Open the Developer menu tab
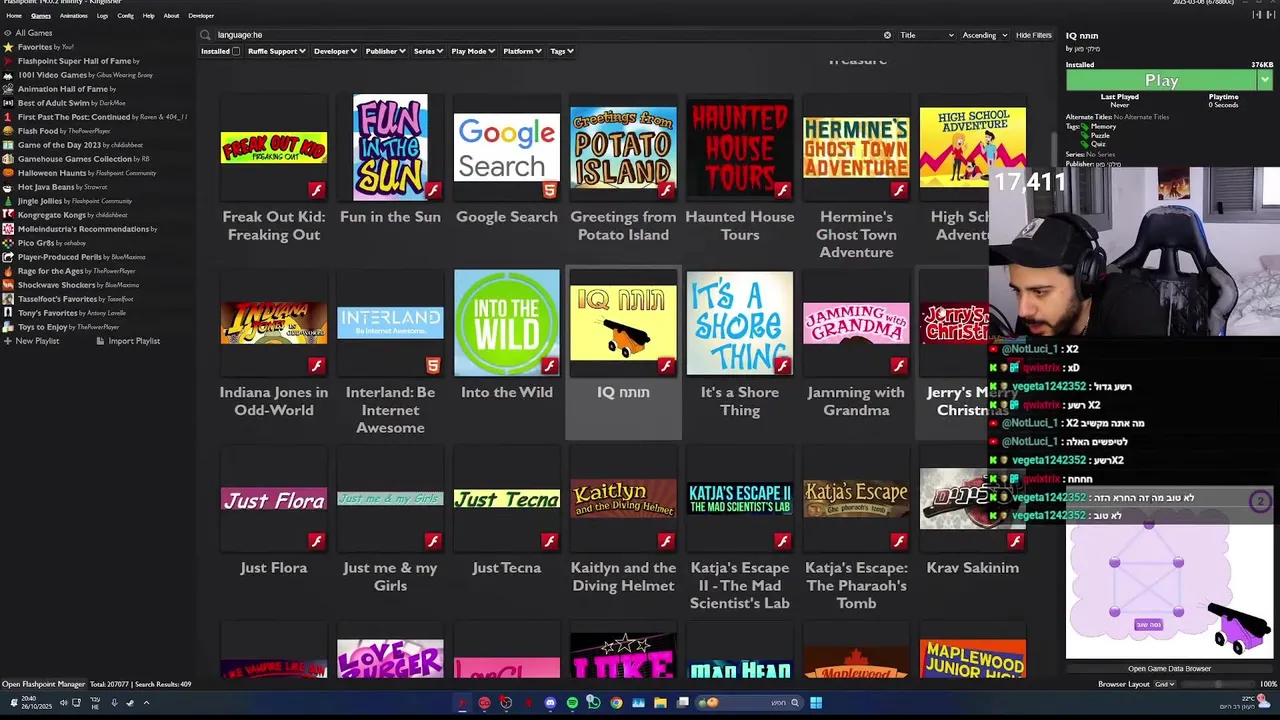Viewport: 1280px width, 720px height. [201, 16]
